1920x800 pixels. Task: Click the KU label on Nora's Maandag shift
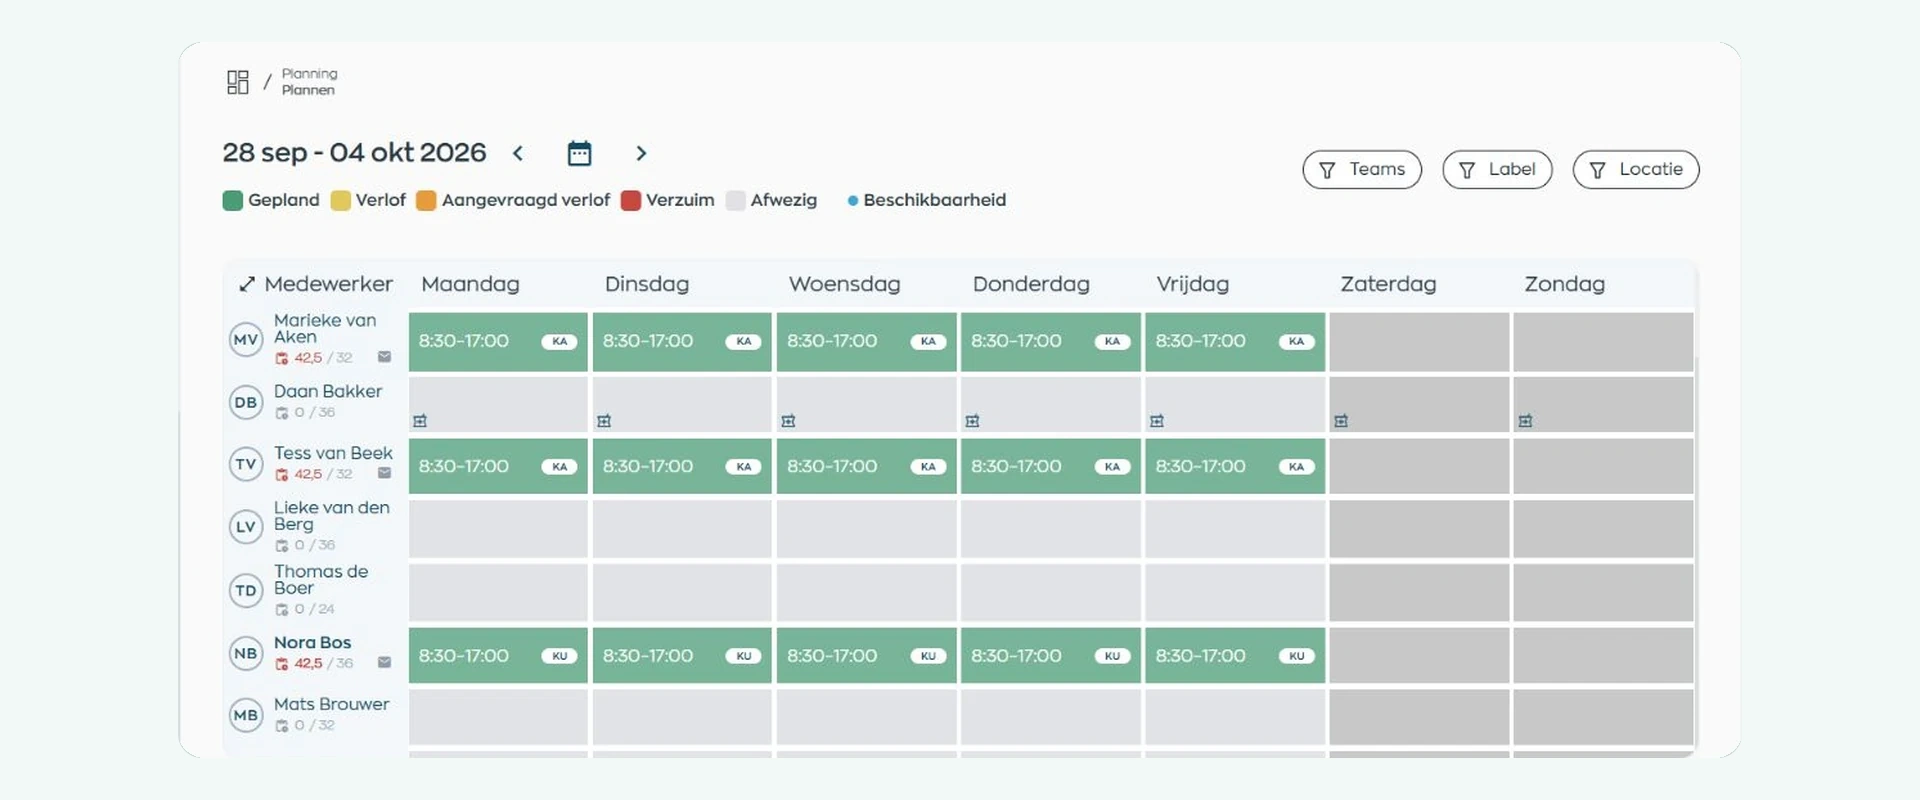[x=559, y=656]
